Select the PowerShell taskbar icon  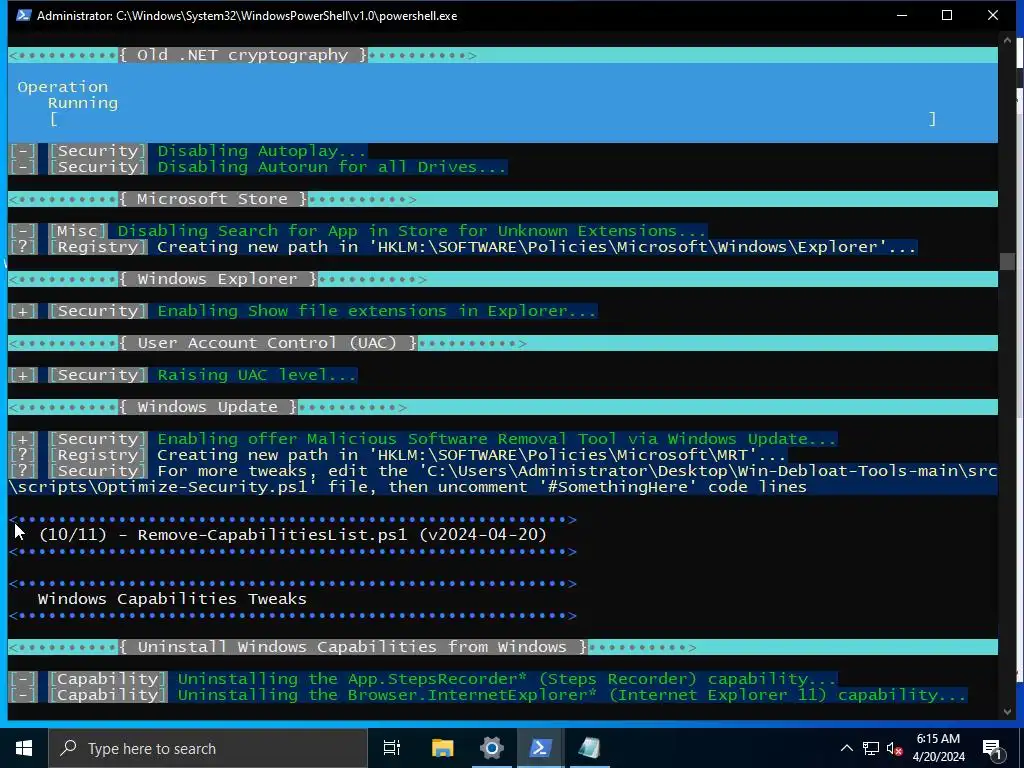pos(540,748)
